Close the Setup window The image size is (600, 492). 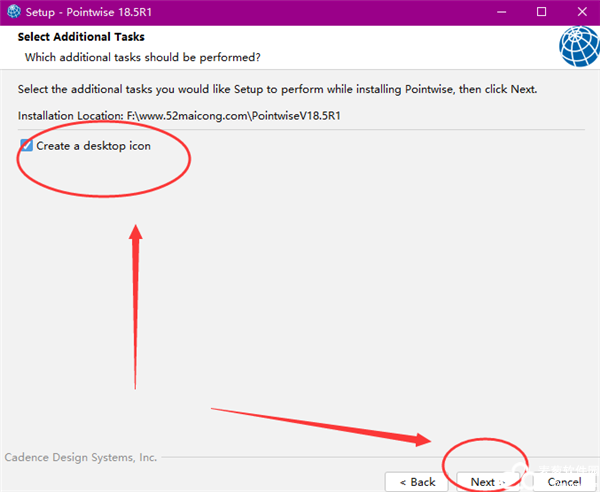pyautogui.click(x=582, y=12)
